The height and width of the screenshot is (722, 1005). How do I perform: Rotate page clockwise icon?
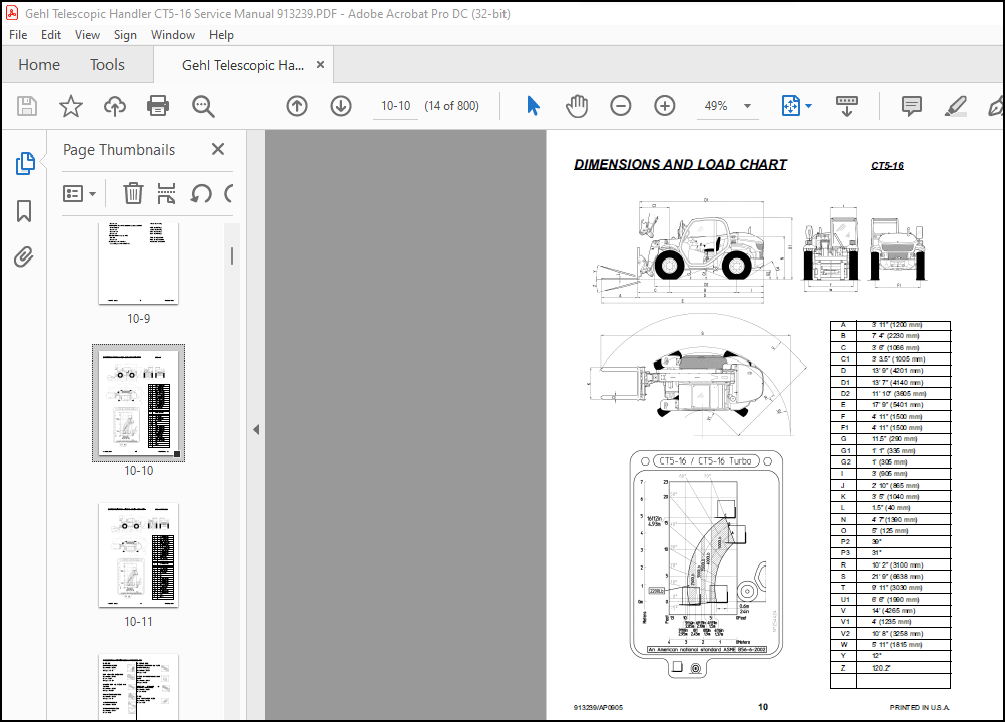228,193
